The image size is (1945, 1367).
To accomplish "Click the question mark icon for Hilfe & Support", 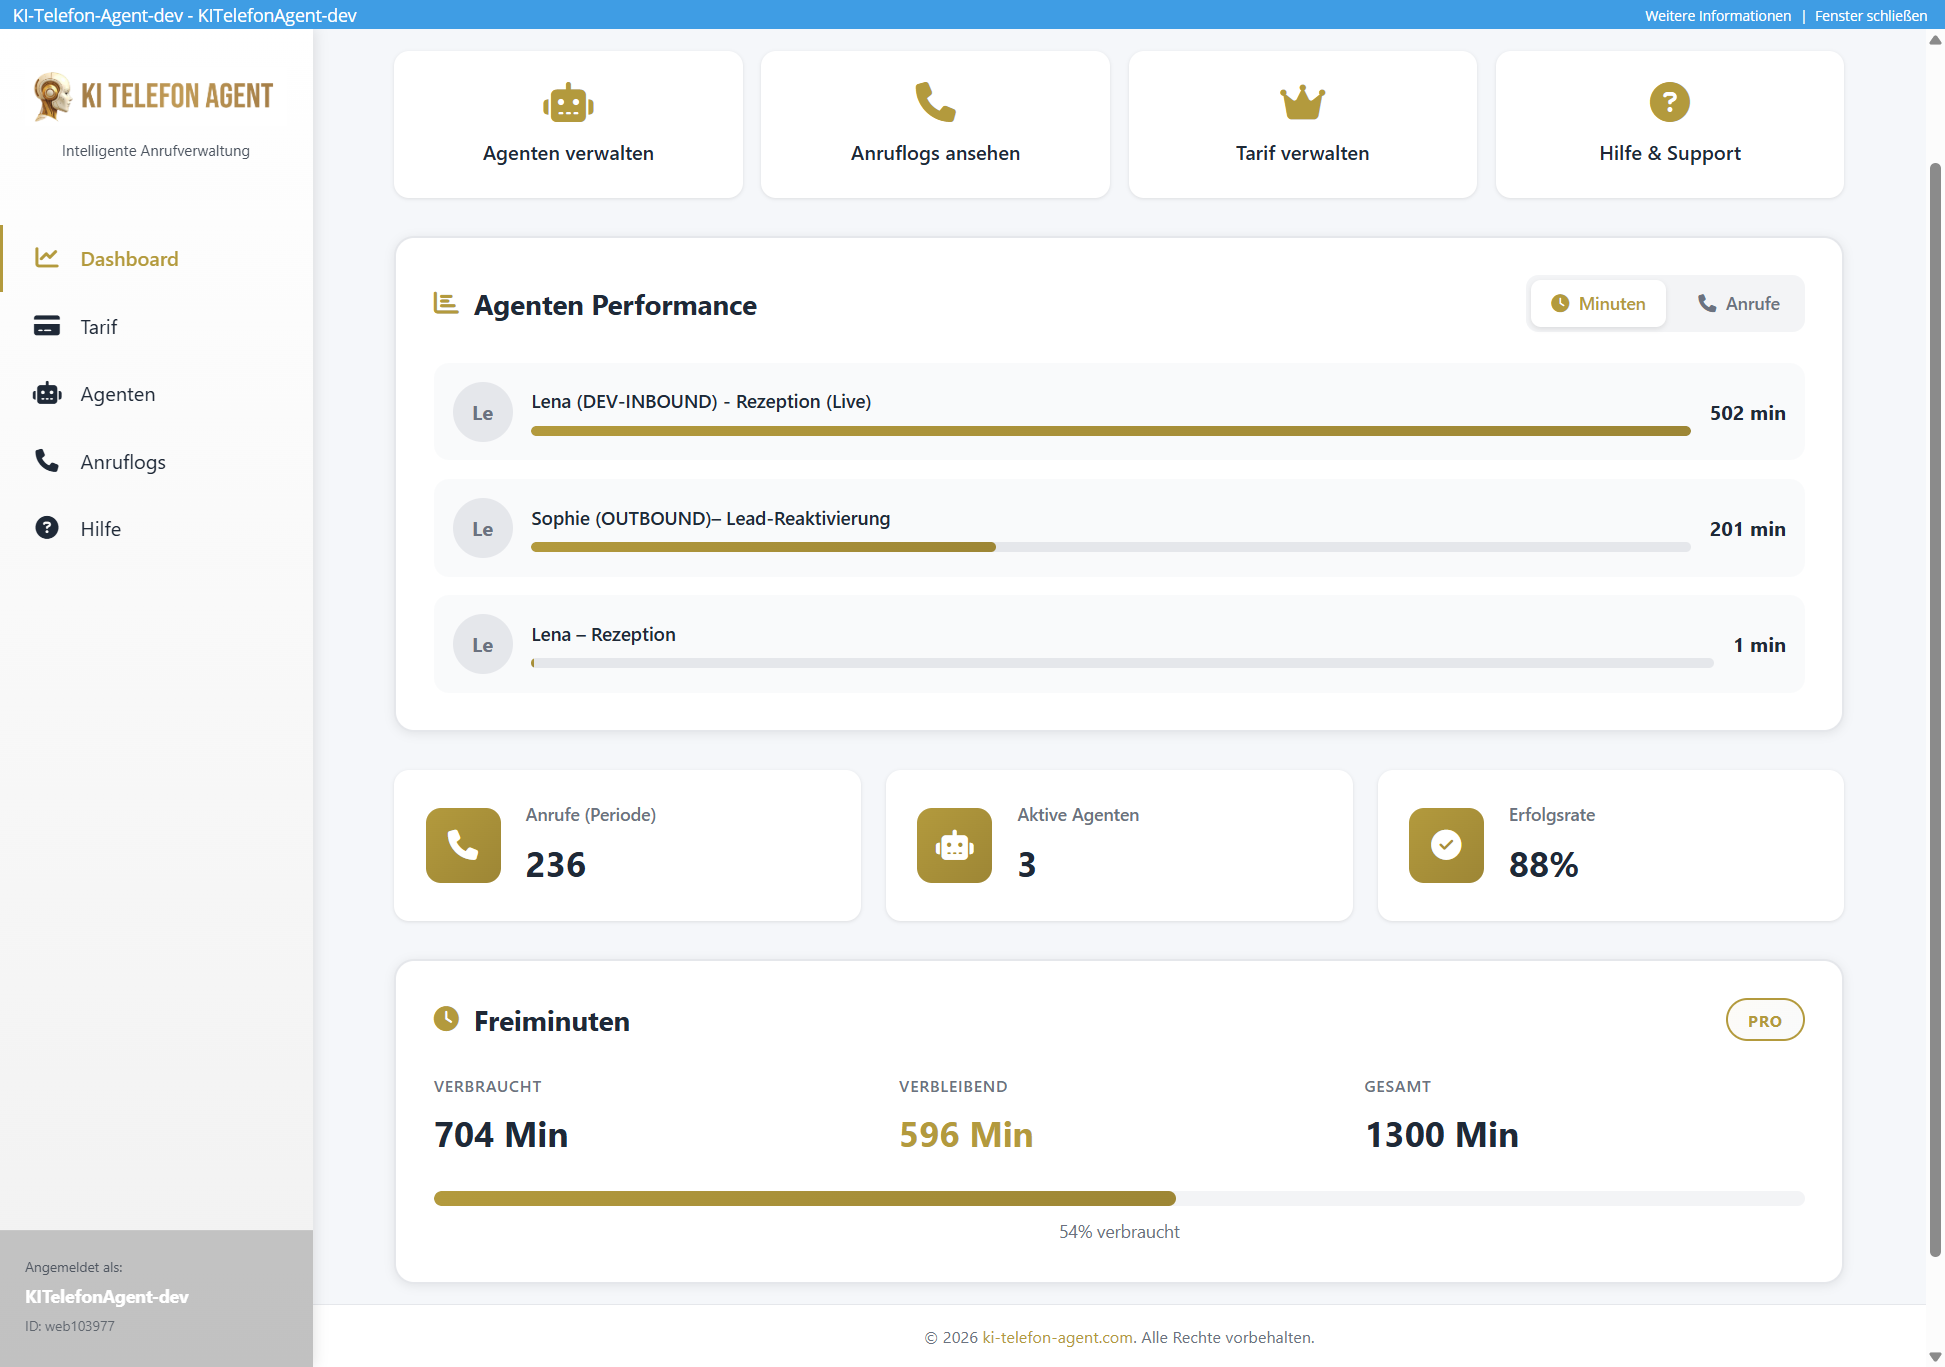I will 1668,101.
